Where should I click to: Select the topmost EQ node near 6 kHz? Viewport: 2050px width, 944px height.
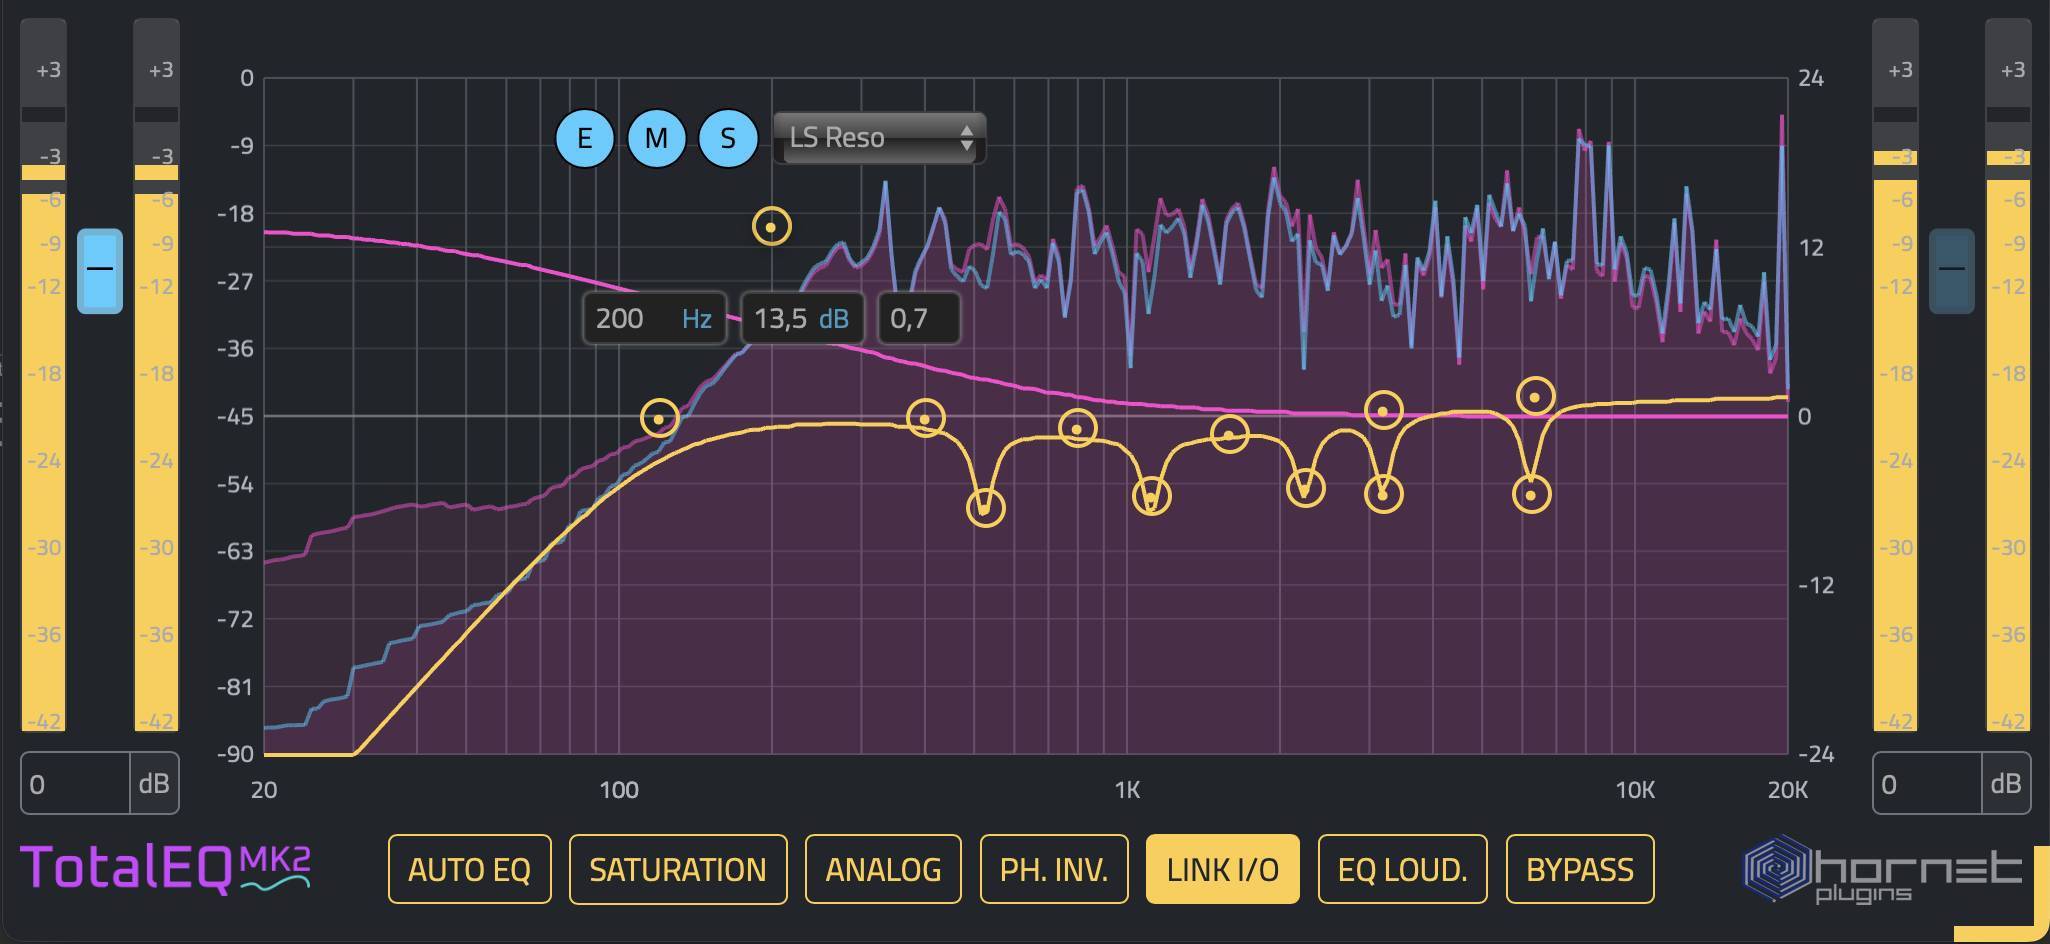[1535, 397]
